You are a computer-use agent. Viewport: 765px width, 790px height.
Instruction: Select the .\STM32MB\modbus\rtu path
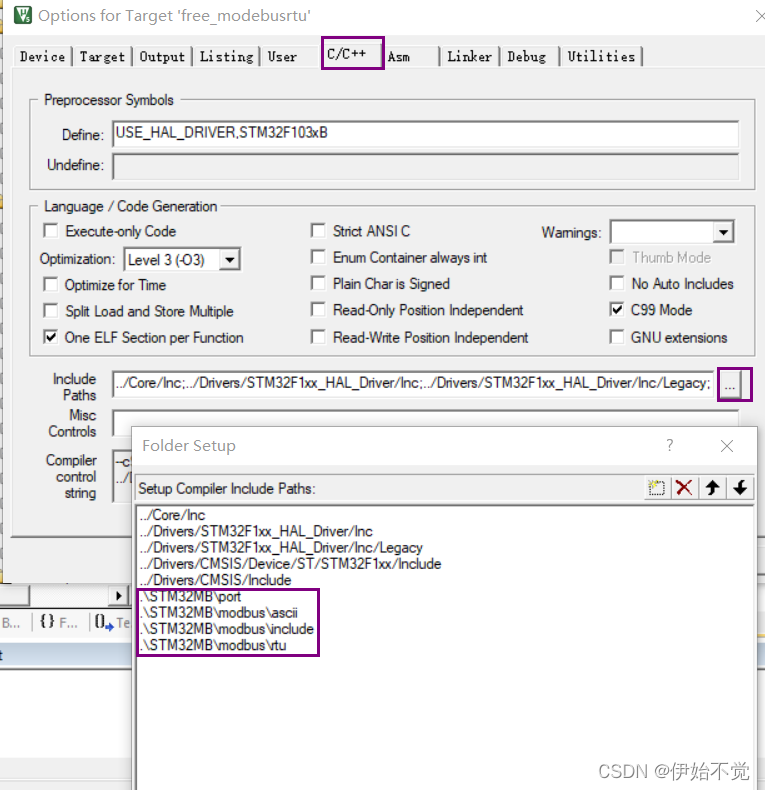[x=213, y=645]
